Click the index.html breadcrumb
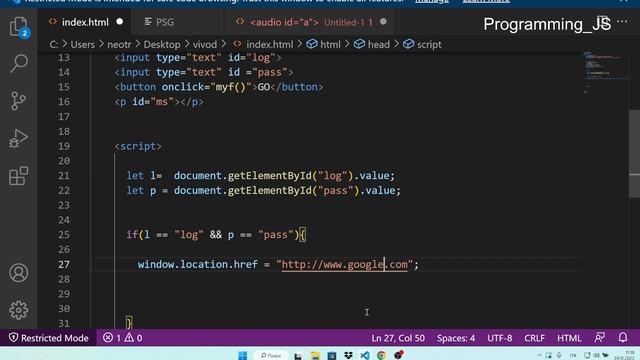 (x=263, y=44)
